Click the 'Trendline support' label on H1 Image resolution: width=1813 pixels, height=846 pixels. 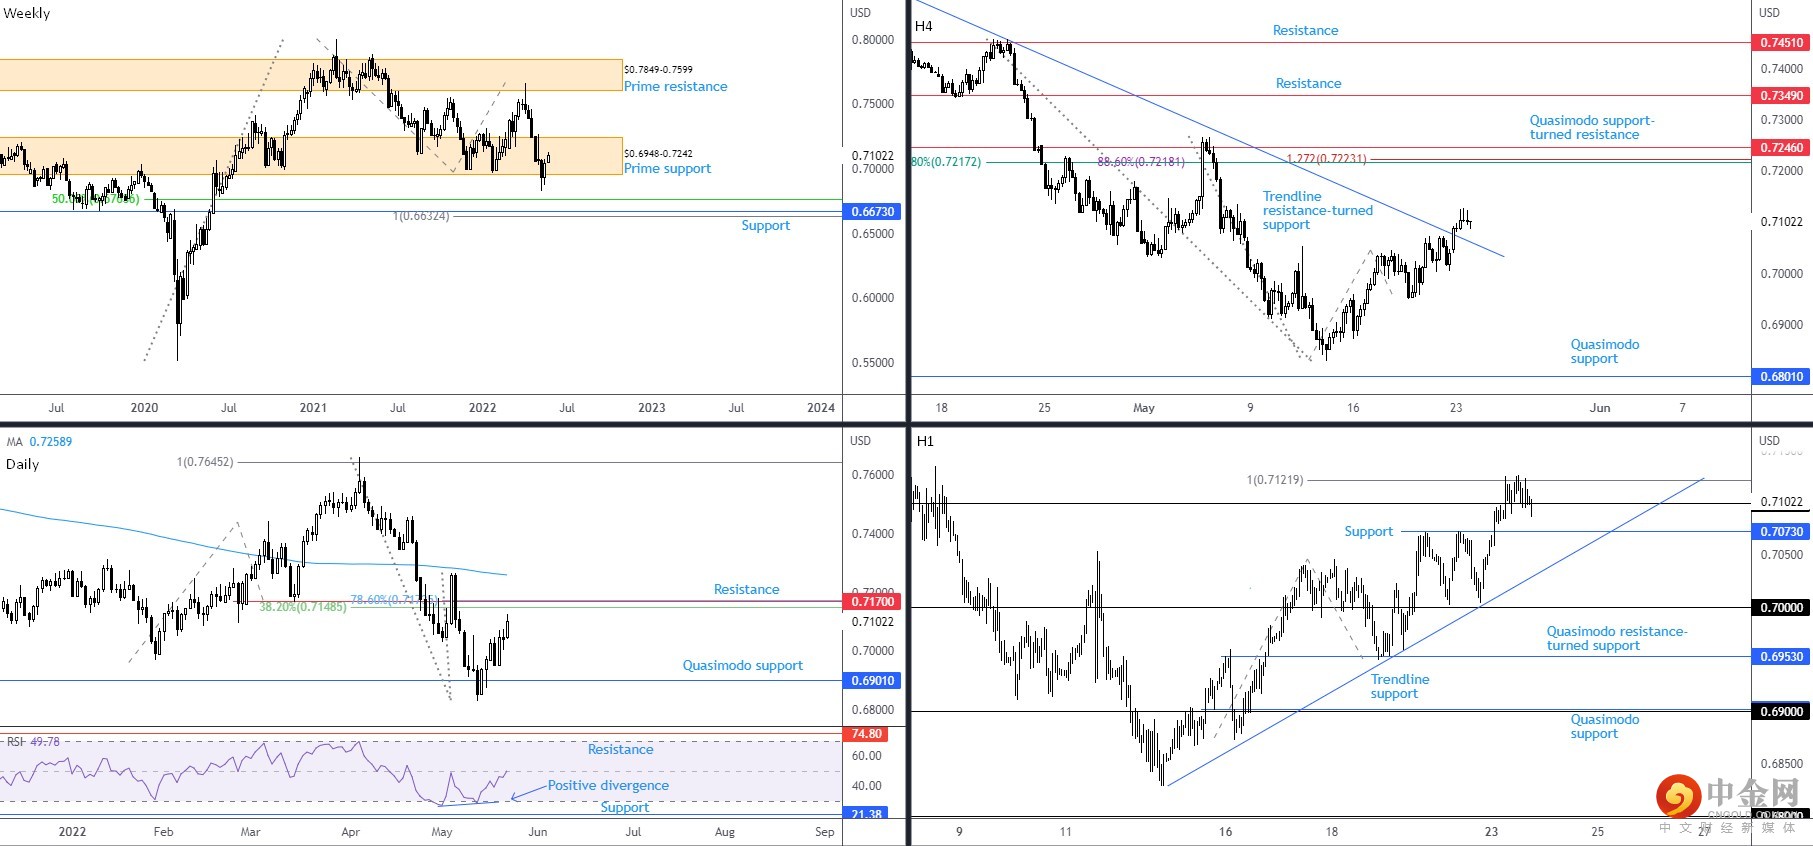1399,687
